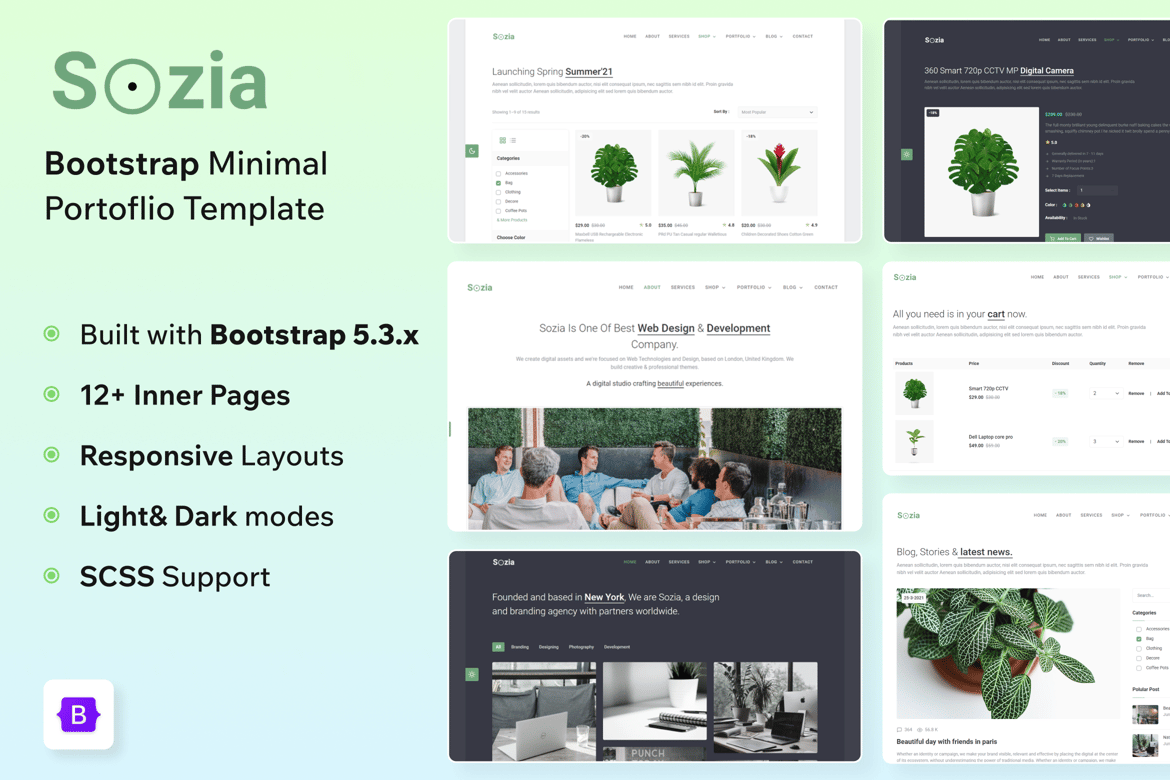Open red flower plant product thumbnail

point(779,173)
